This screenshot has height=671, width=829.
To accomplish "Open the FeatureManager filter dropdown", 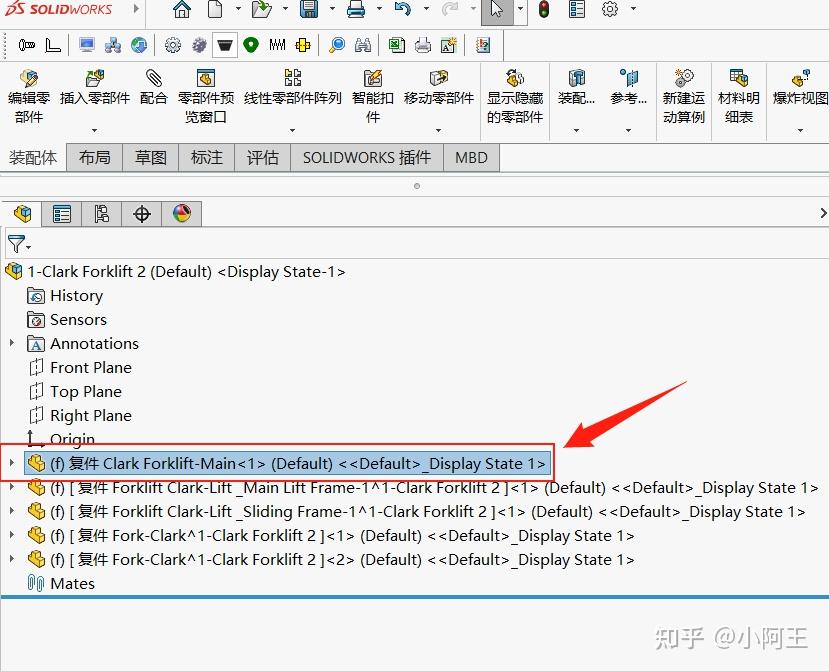I will (18, 244).
